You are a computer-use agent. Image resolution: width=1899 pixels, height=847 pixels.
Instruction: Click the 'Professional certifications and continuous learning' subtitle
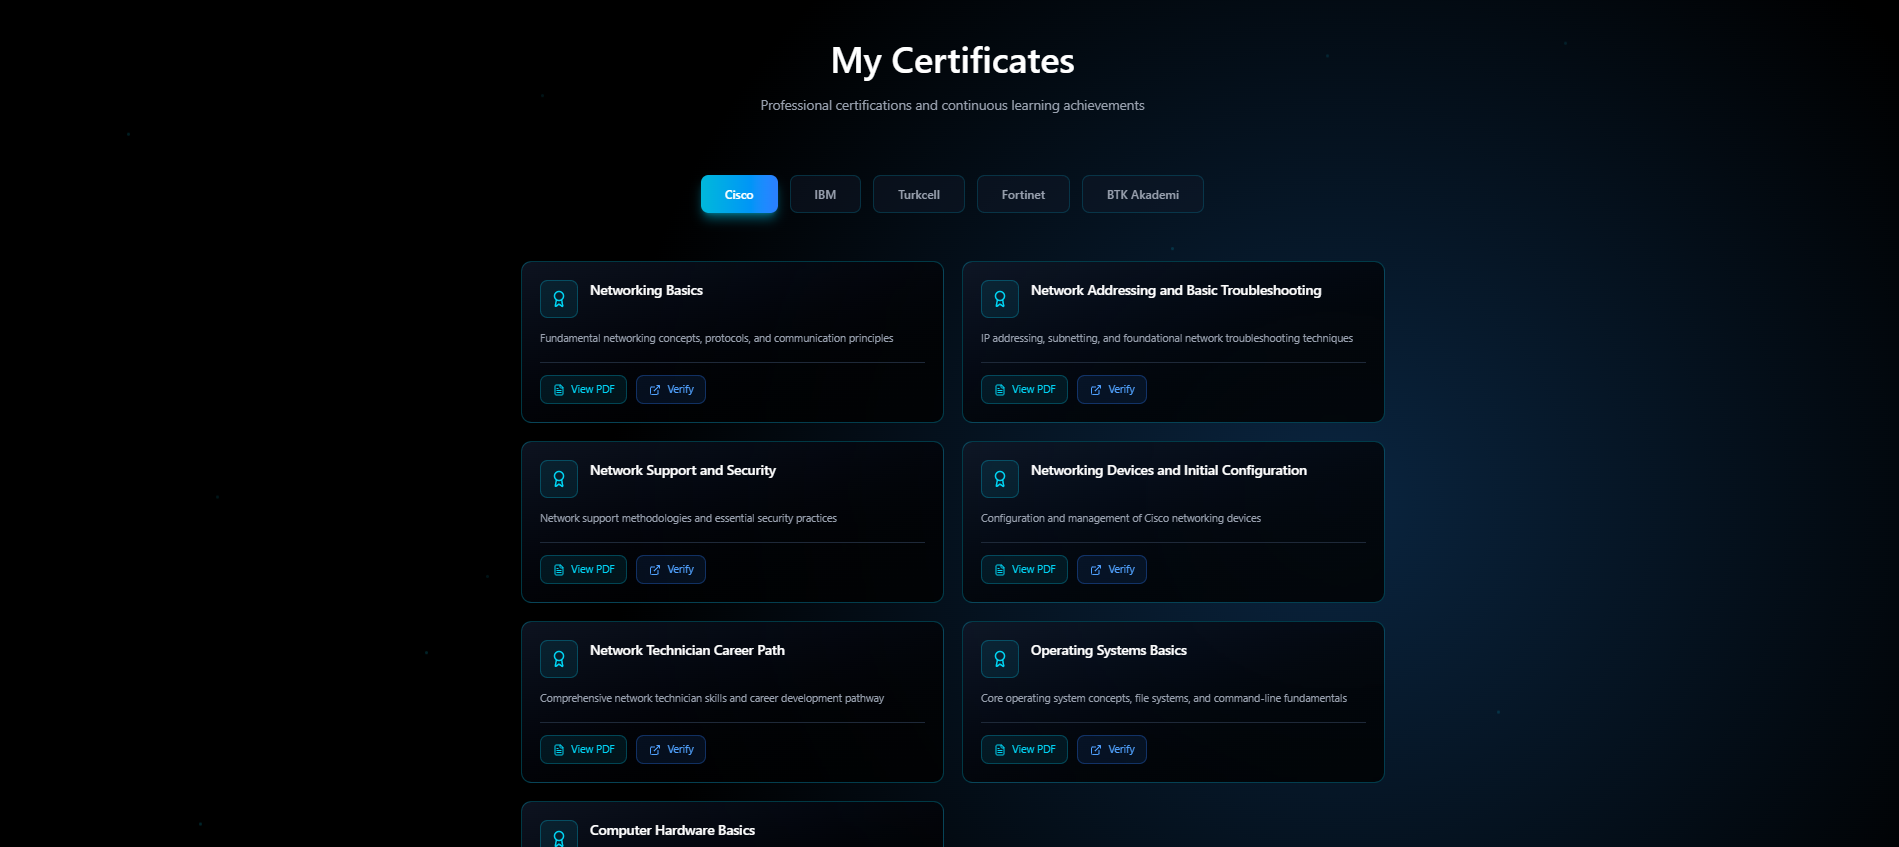[x=952, y=105]
